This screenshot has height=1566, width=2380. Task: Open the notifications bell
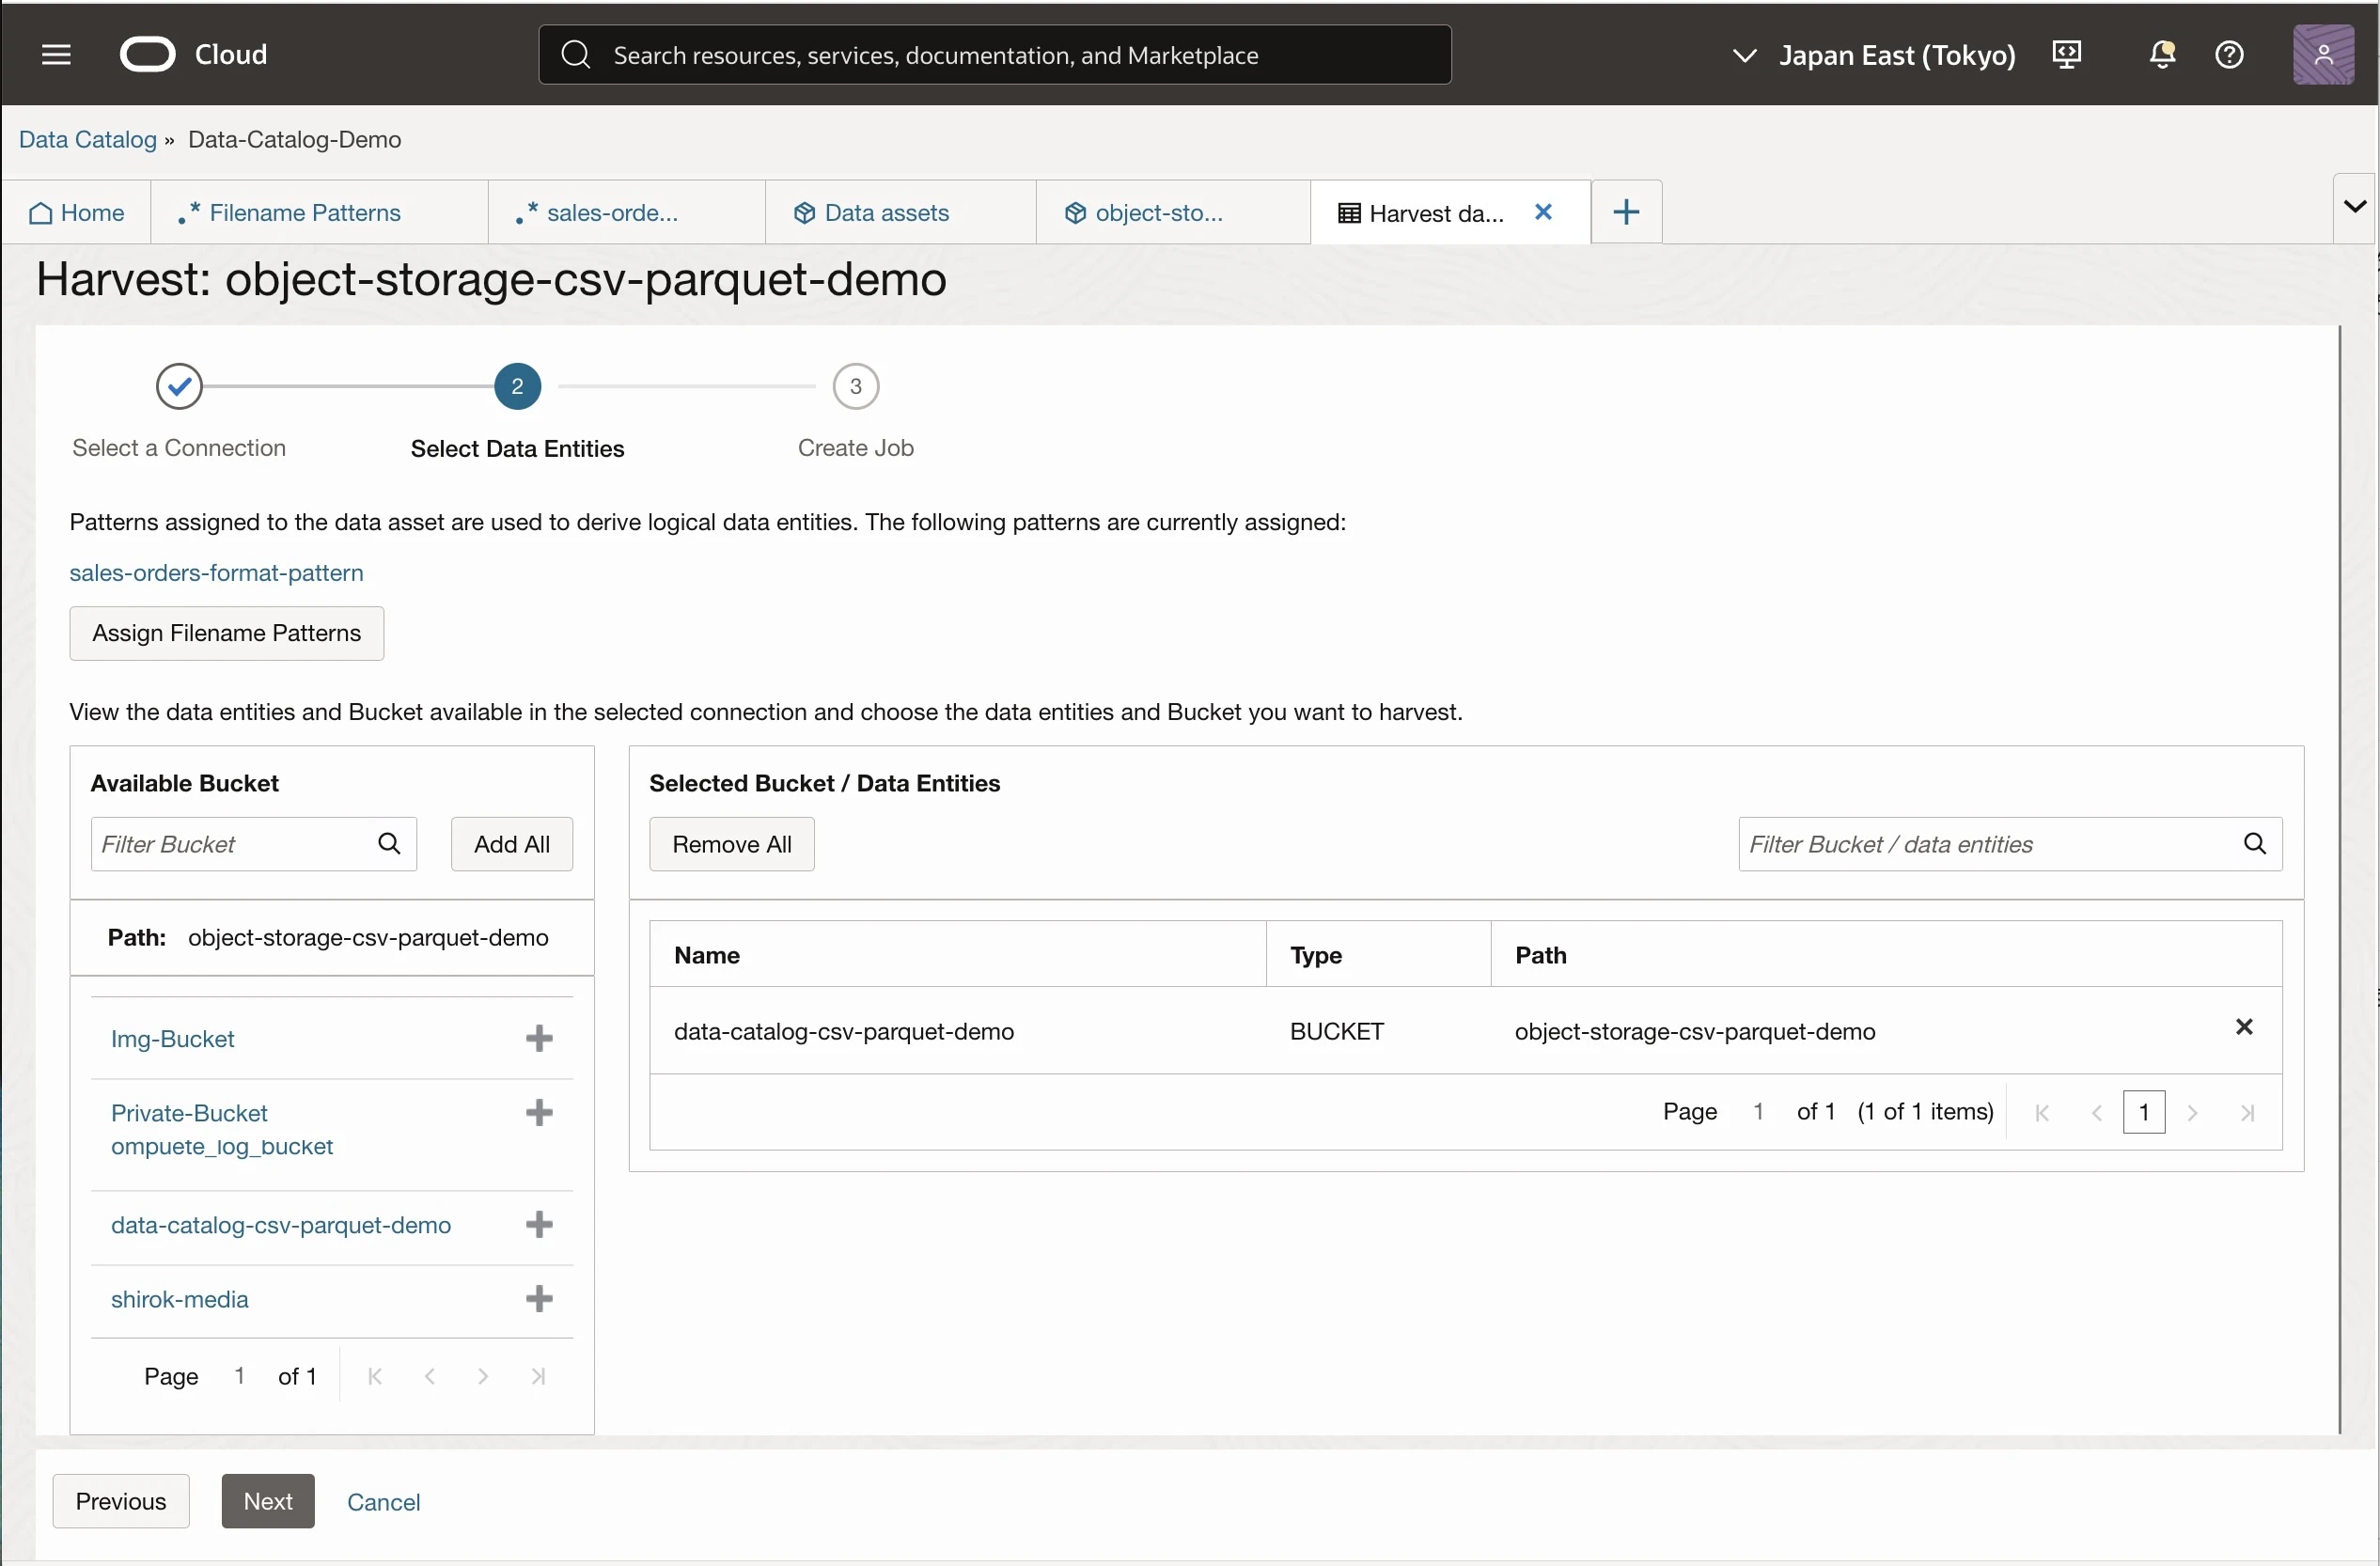[2162, 54]
